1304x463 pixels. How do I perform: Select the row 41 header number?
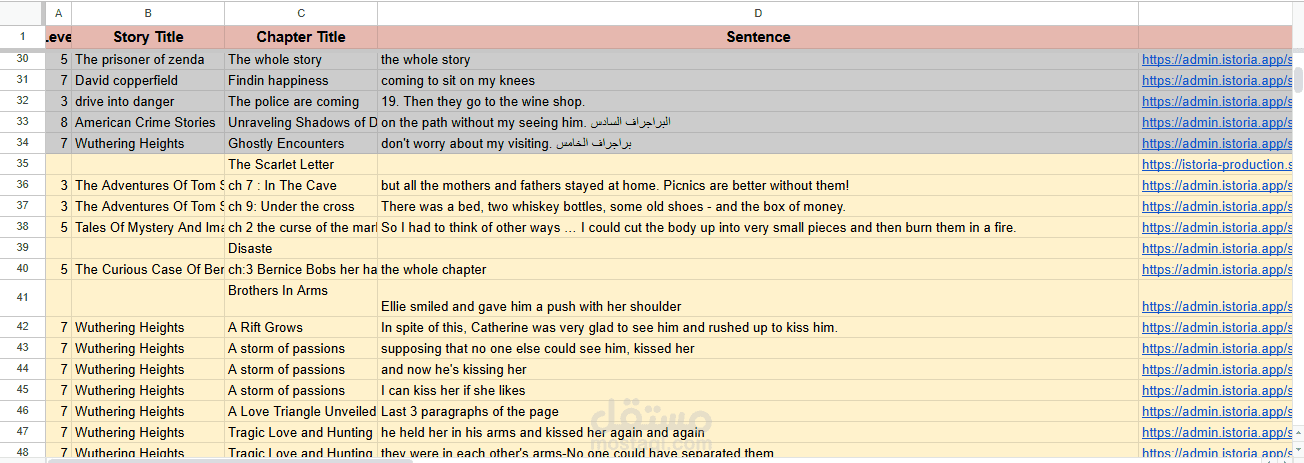pos(22,298)
